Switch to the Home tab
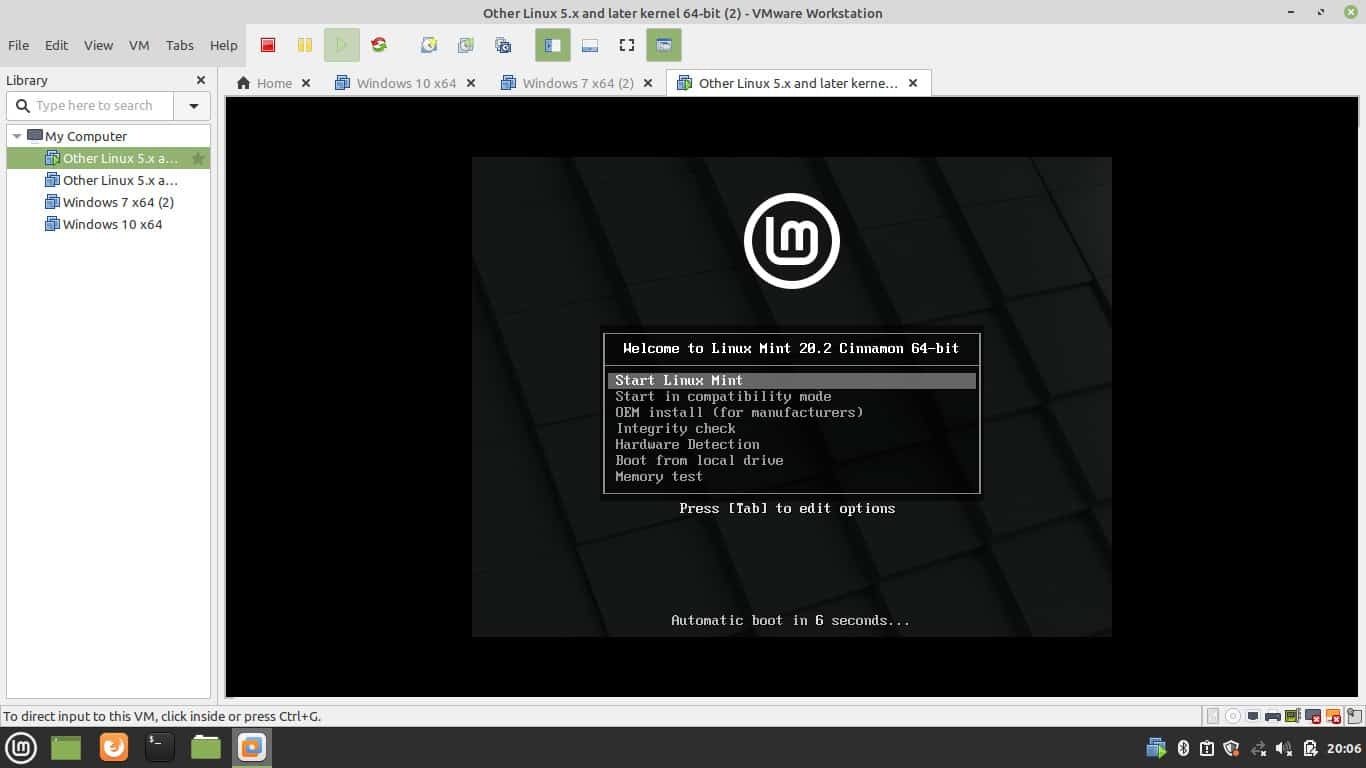 pos(264,83)
